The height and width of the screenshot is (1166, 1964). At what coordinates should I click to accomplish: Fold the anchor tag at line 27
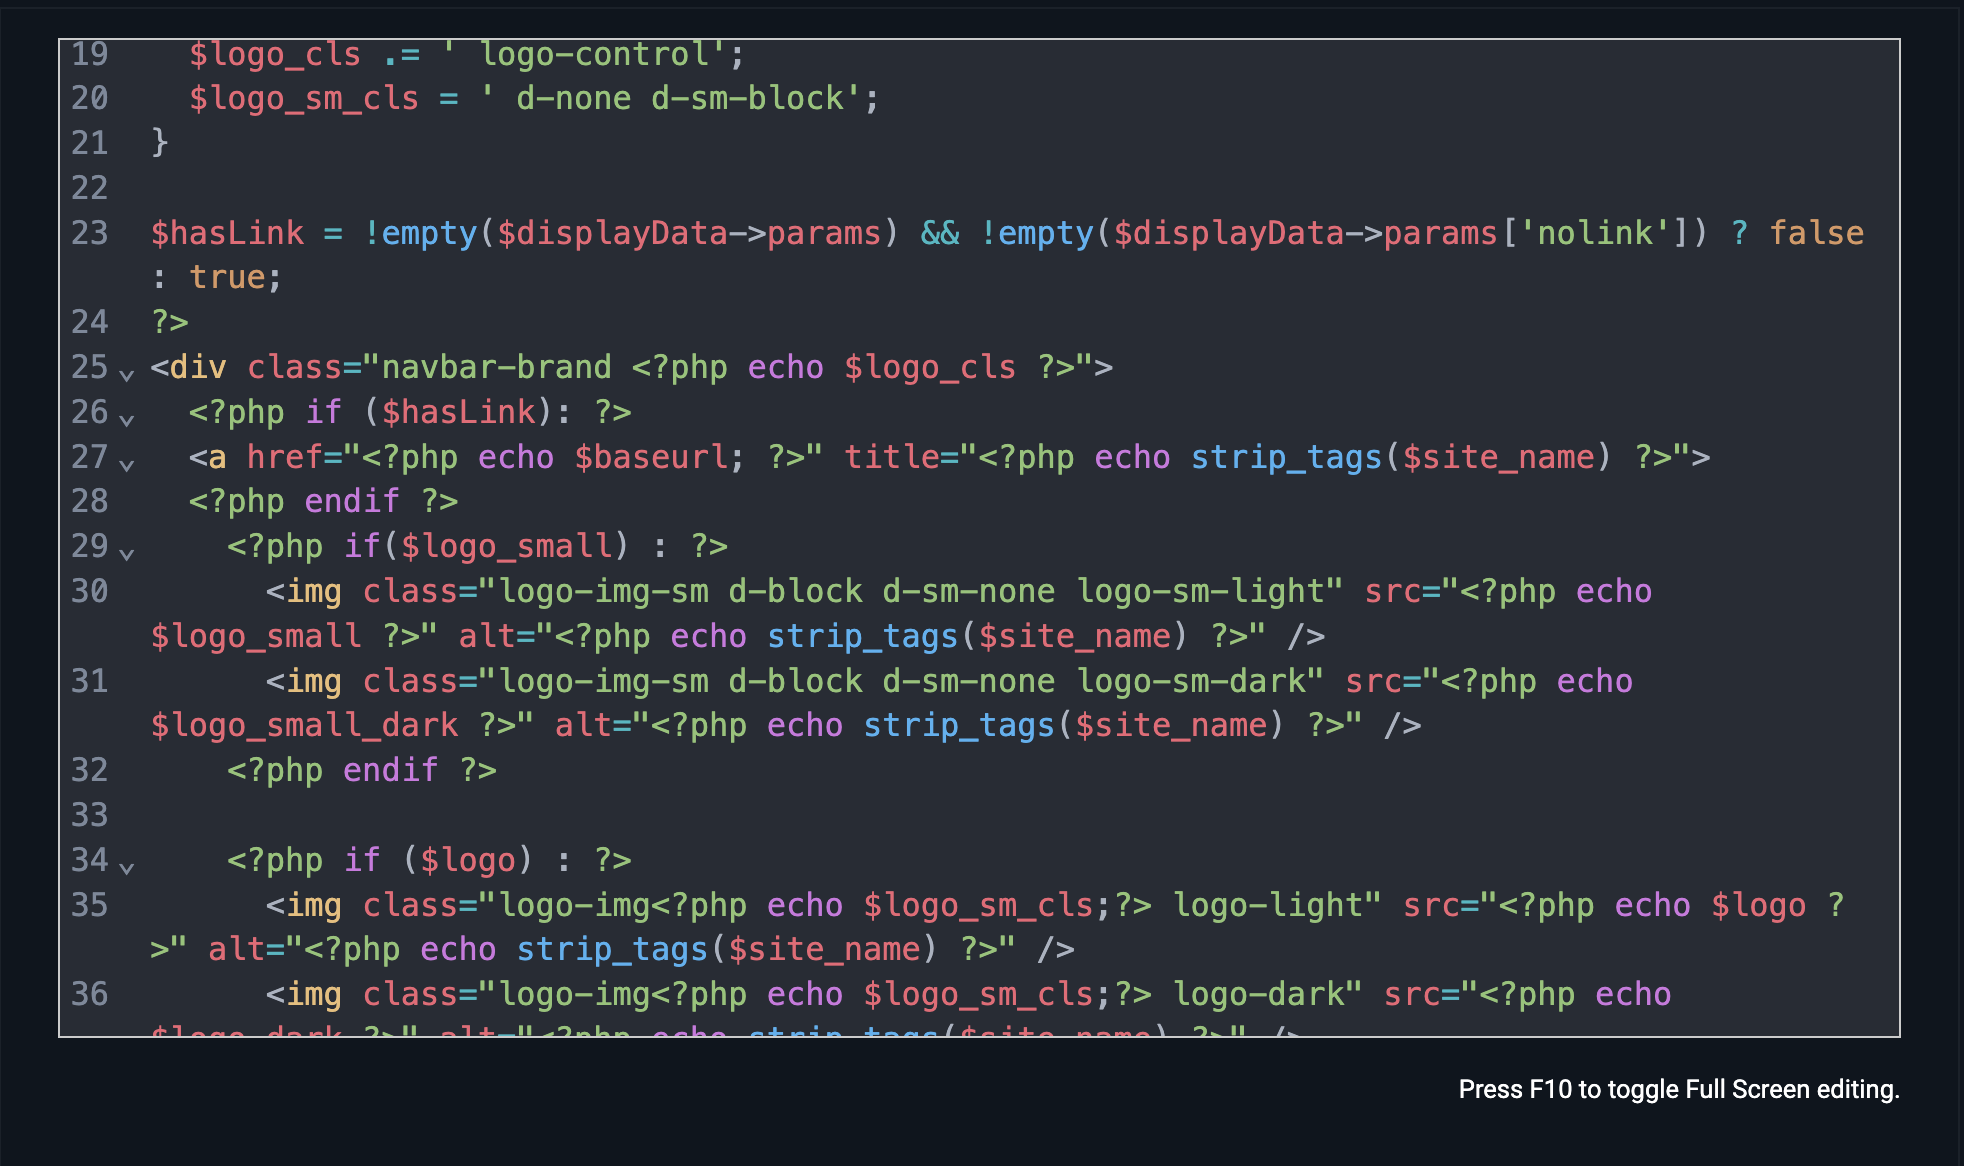pyautogui.click(x=126, y=464)
